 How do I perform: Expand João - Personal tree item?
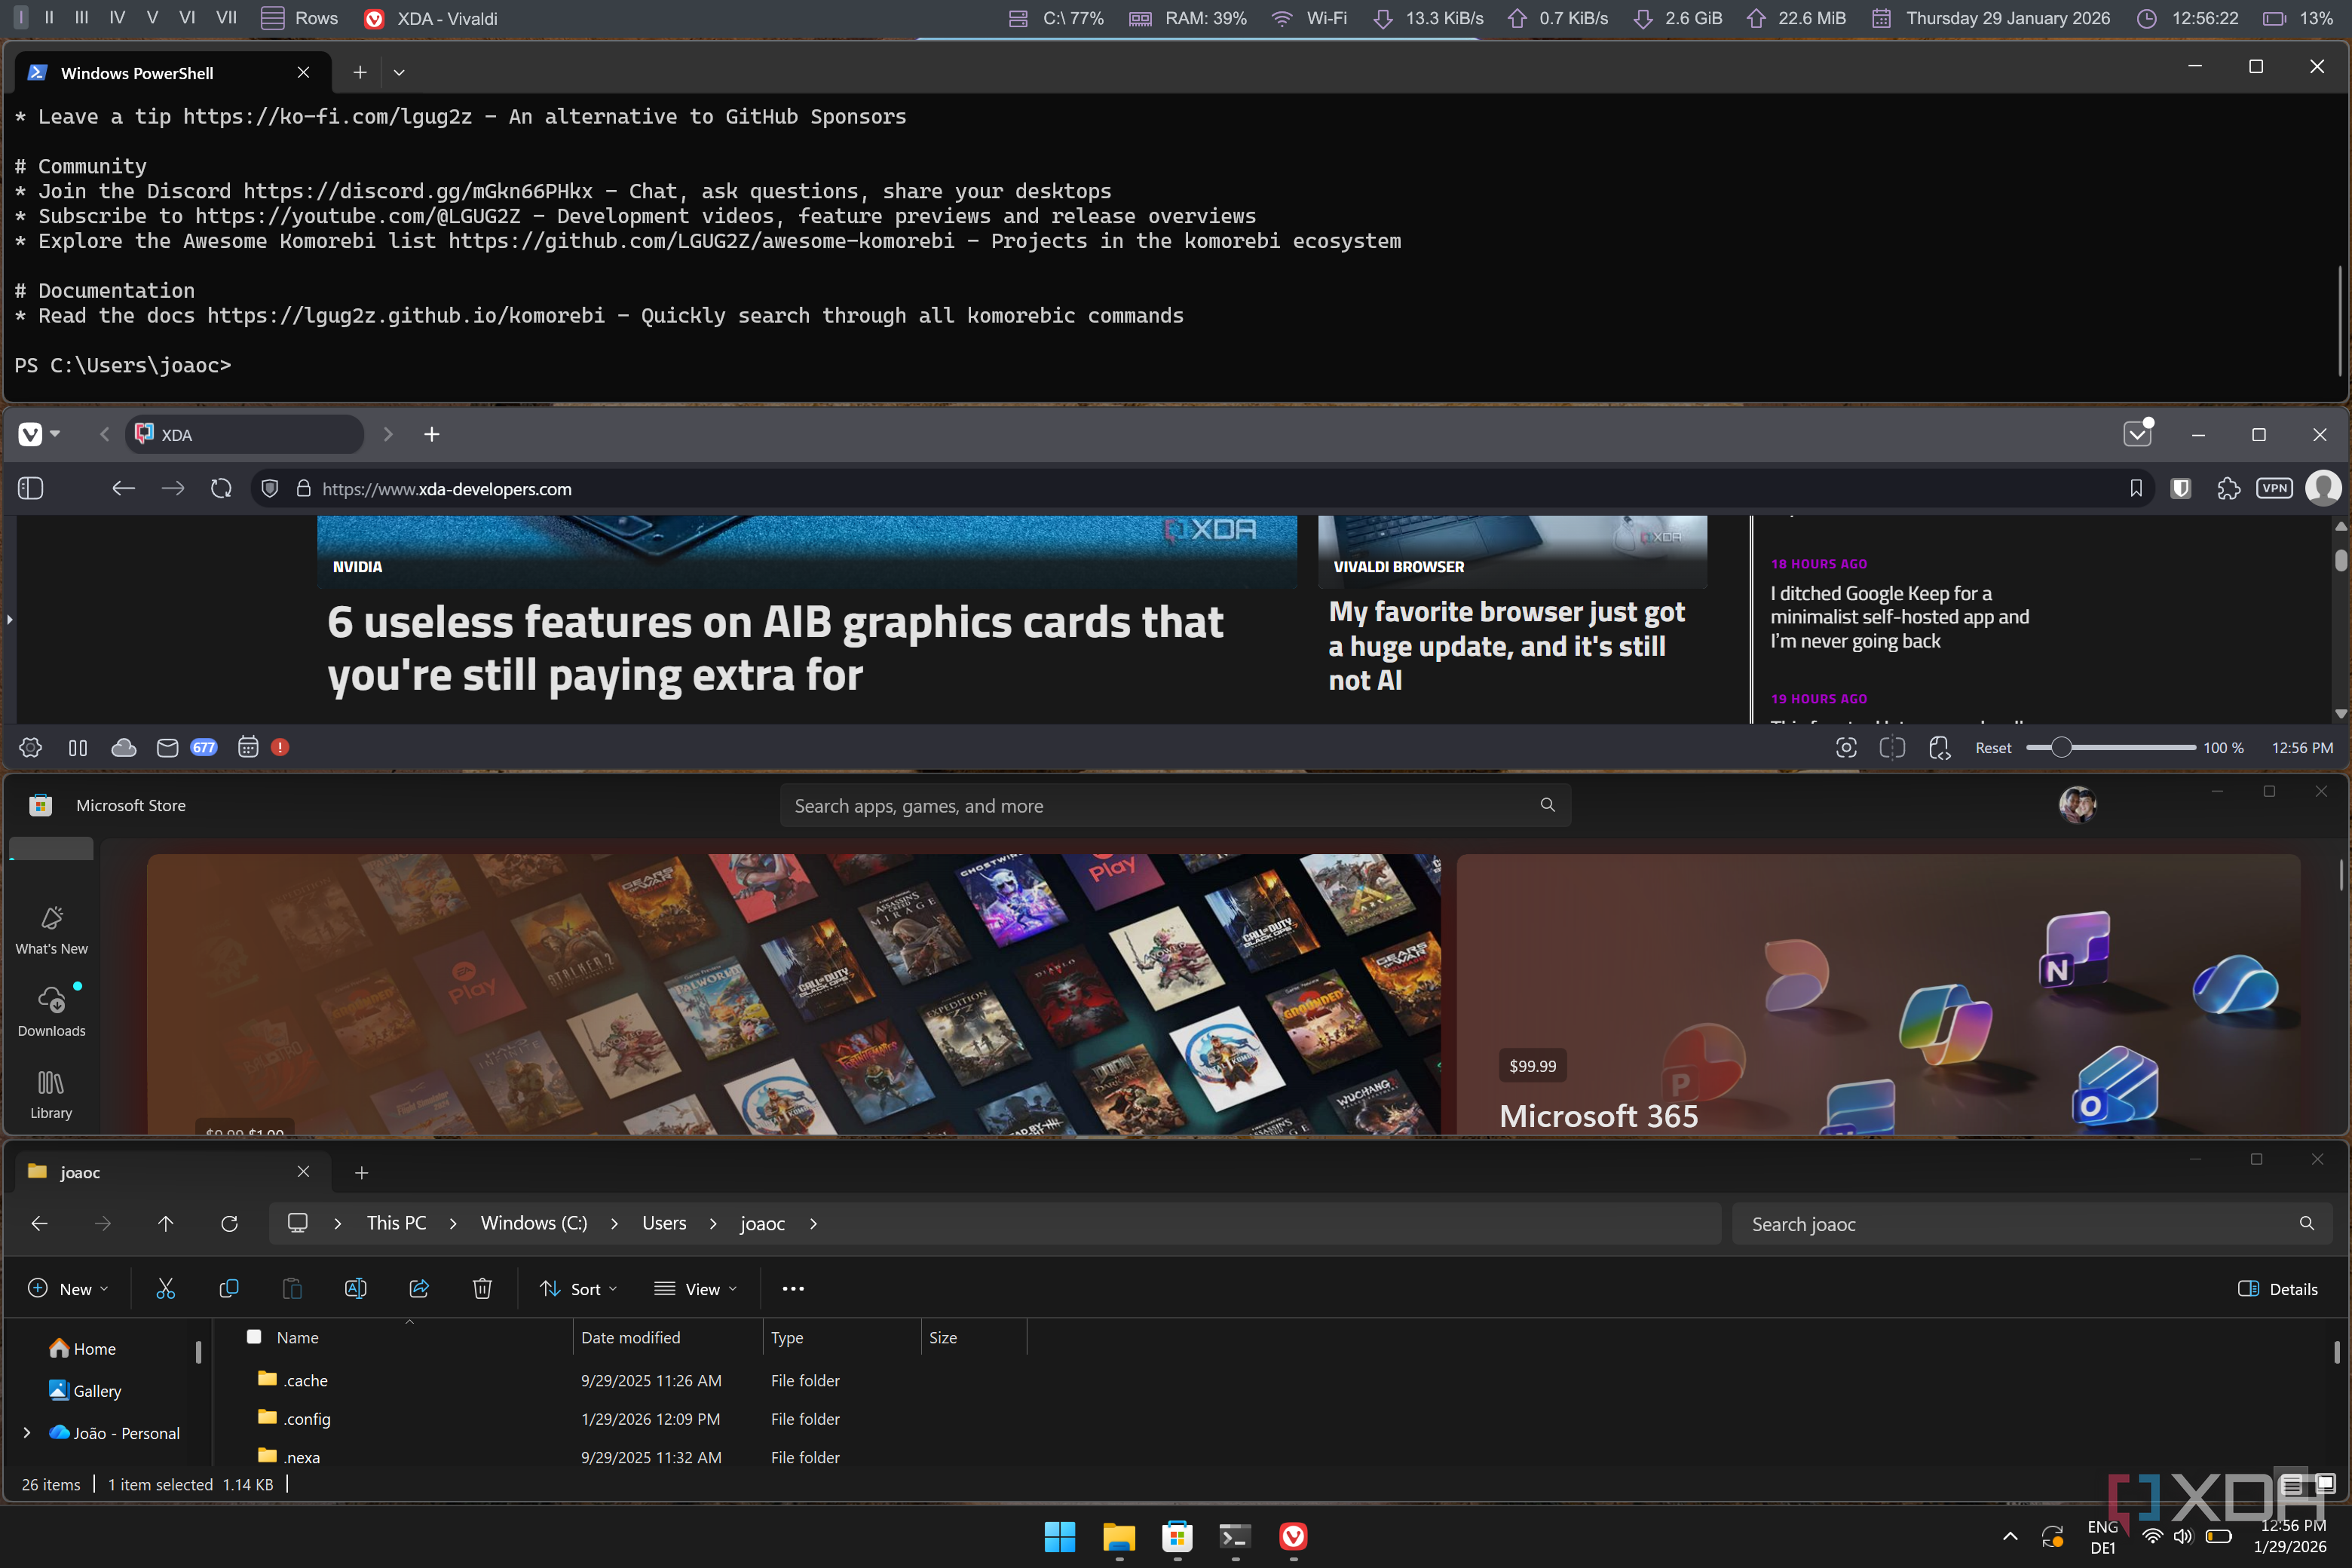(x=27, y=1432)
